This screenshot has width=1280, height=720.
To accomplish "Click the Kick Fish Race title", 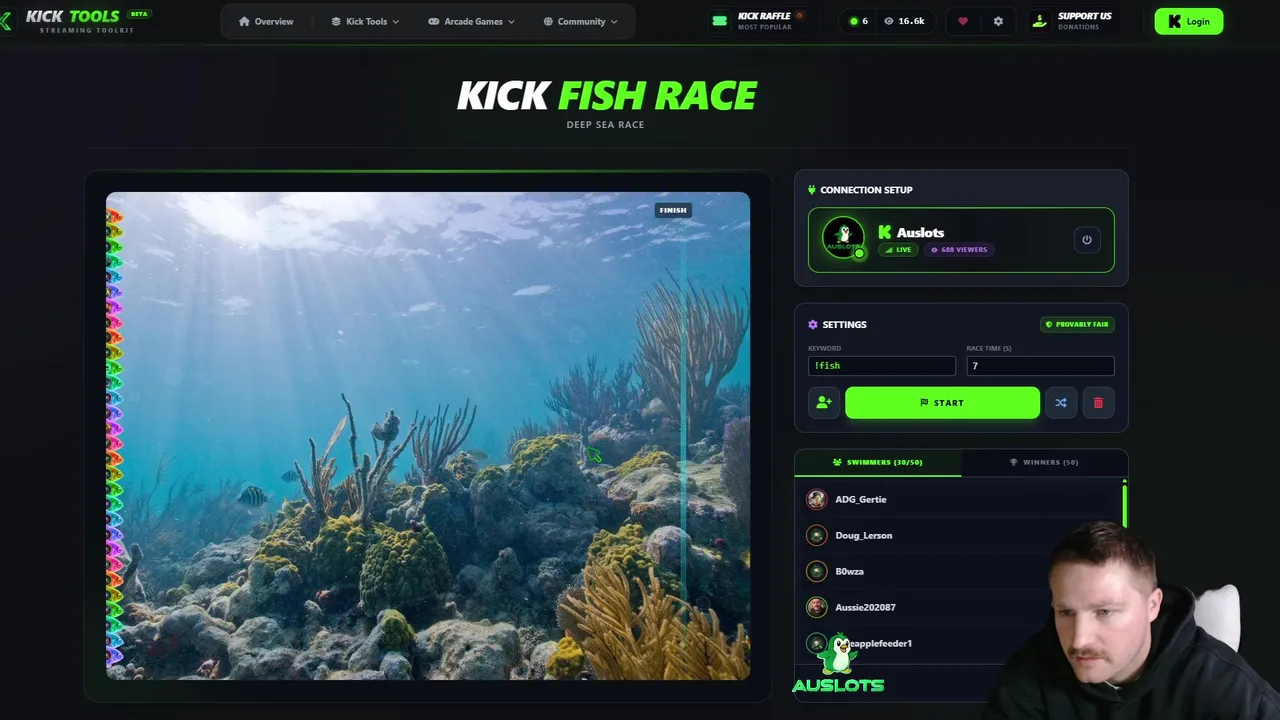I will [607, 95].
